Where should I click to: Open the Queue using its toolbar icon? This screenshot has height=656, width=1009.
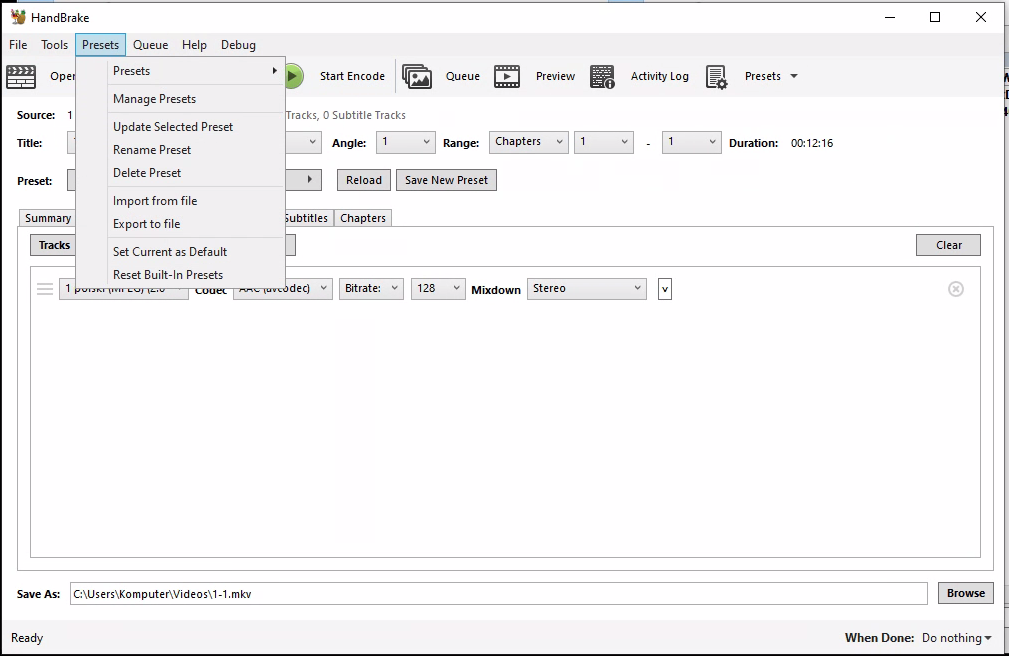pos(417,75)
